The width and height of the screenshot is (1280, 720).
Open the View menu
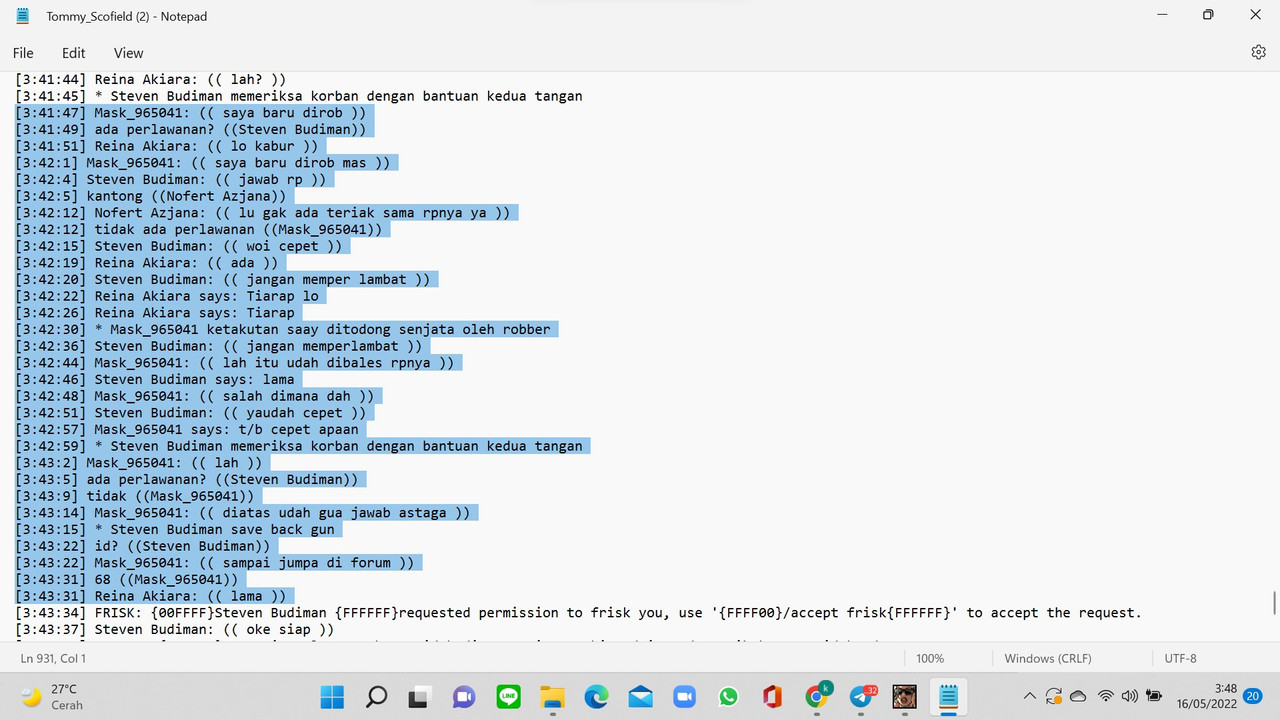[x=128, y=53]
